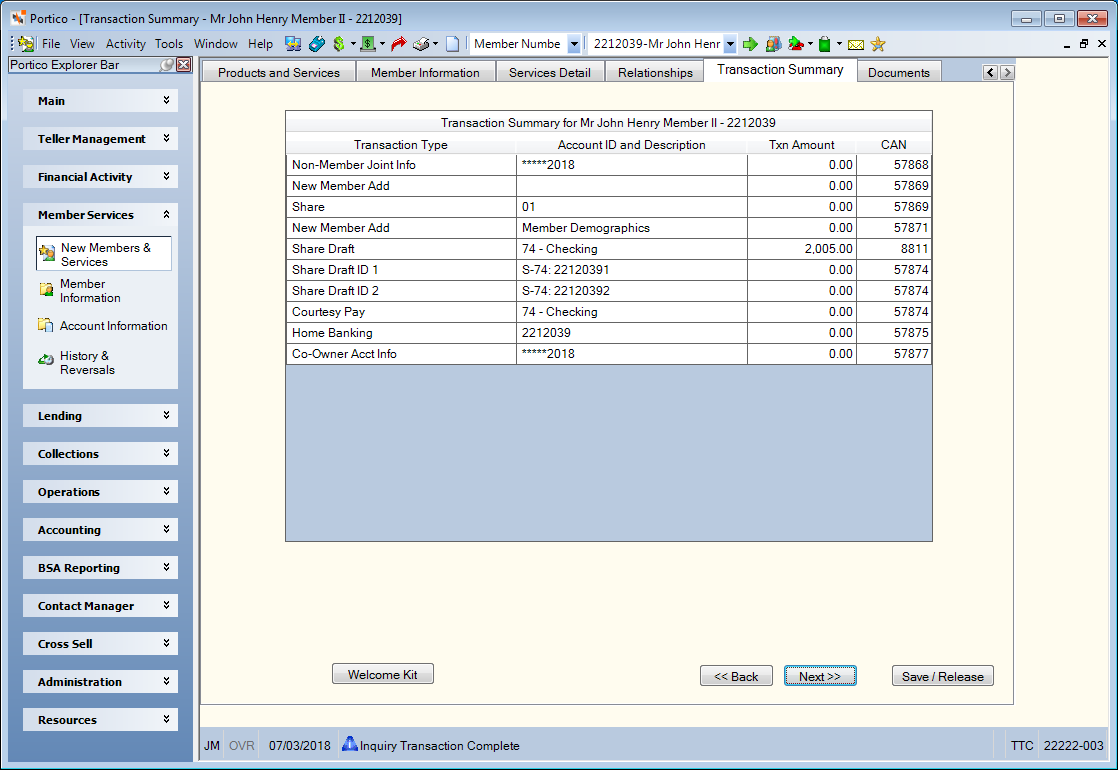
Task: Click the Co-Owner Acct Info row
Action: click(609, 354)
